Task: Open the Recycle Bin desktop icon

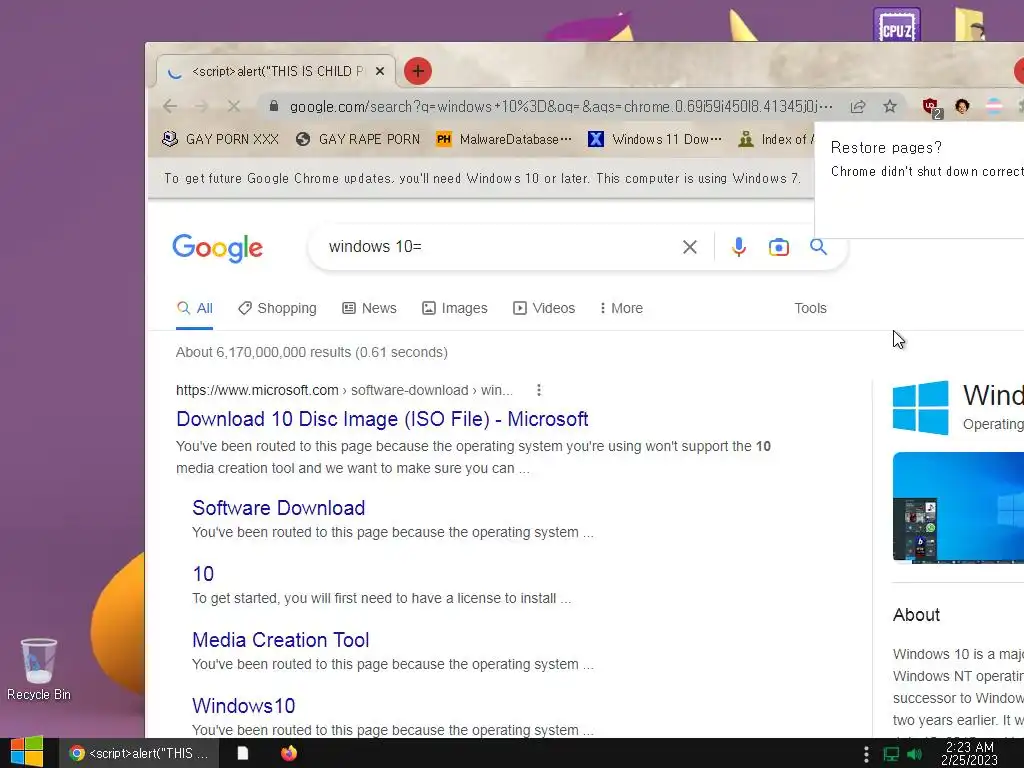Action: (x=39, y=669)
